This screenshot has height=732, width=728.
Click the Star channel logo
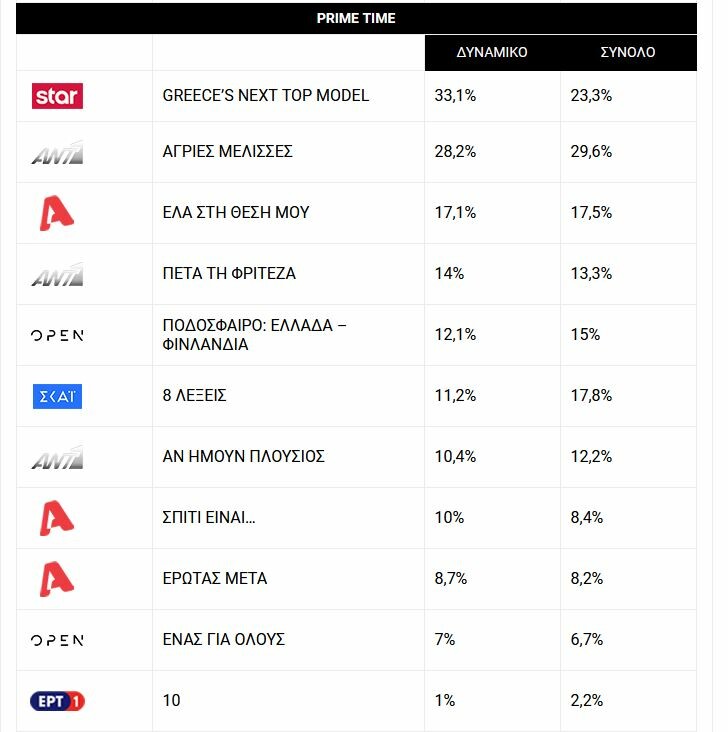57,96
